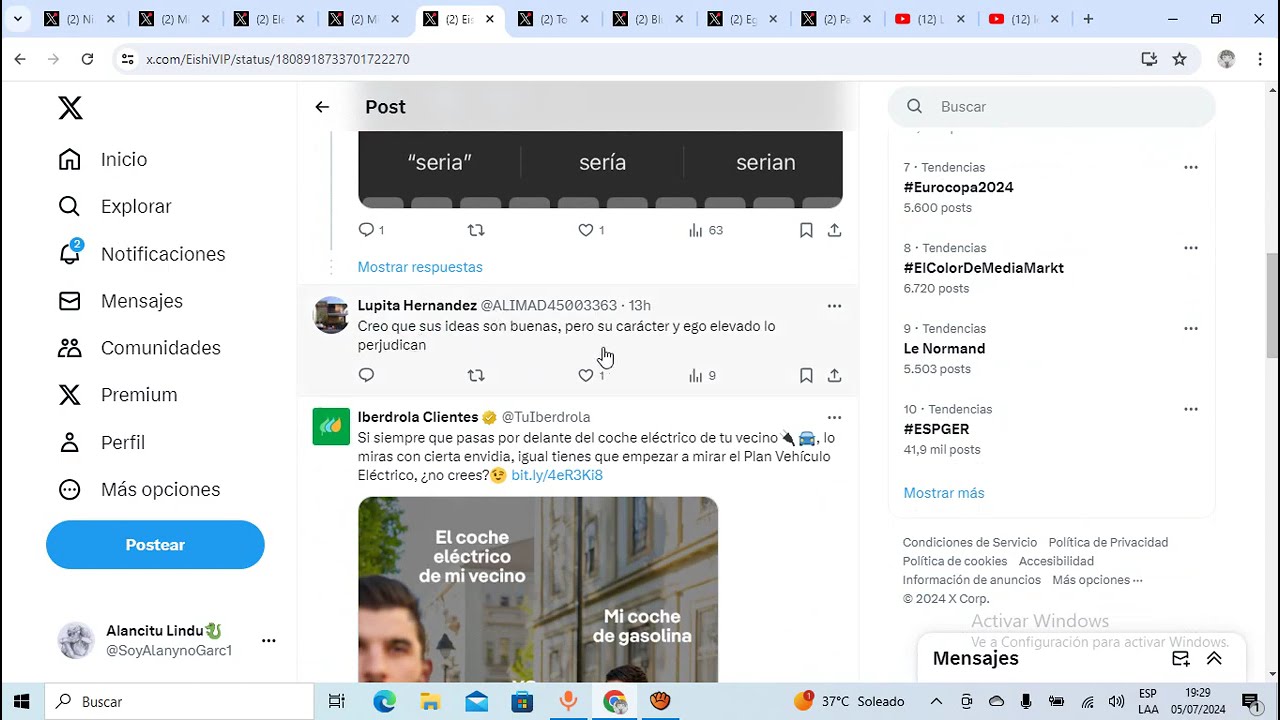1280x720 pixels.
Task: Click the Buscar search field on X
Action: coord(1052,107)
